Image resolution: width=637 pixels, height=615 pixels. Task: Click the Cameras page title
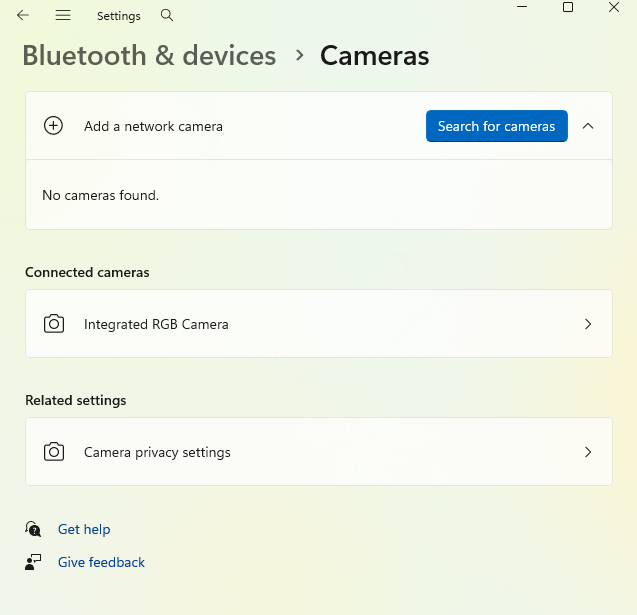click(375, 55)
